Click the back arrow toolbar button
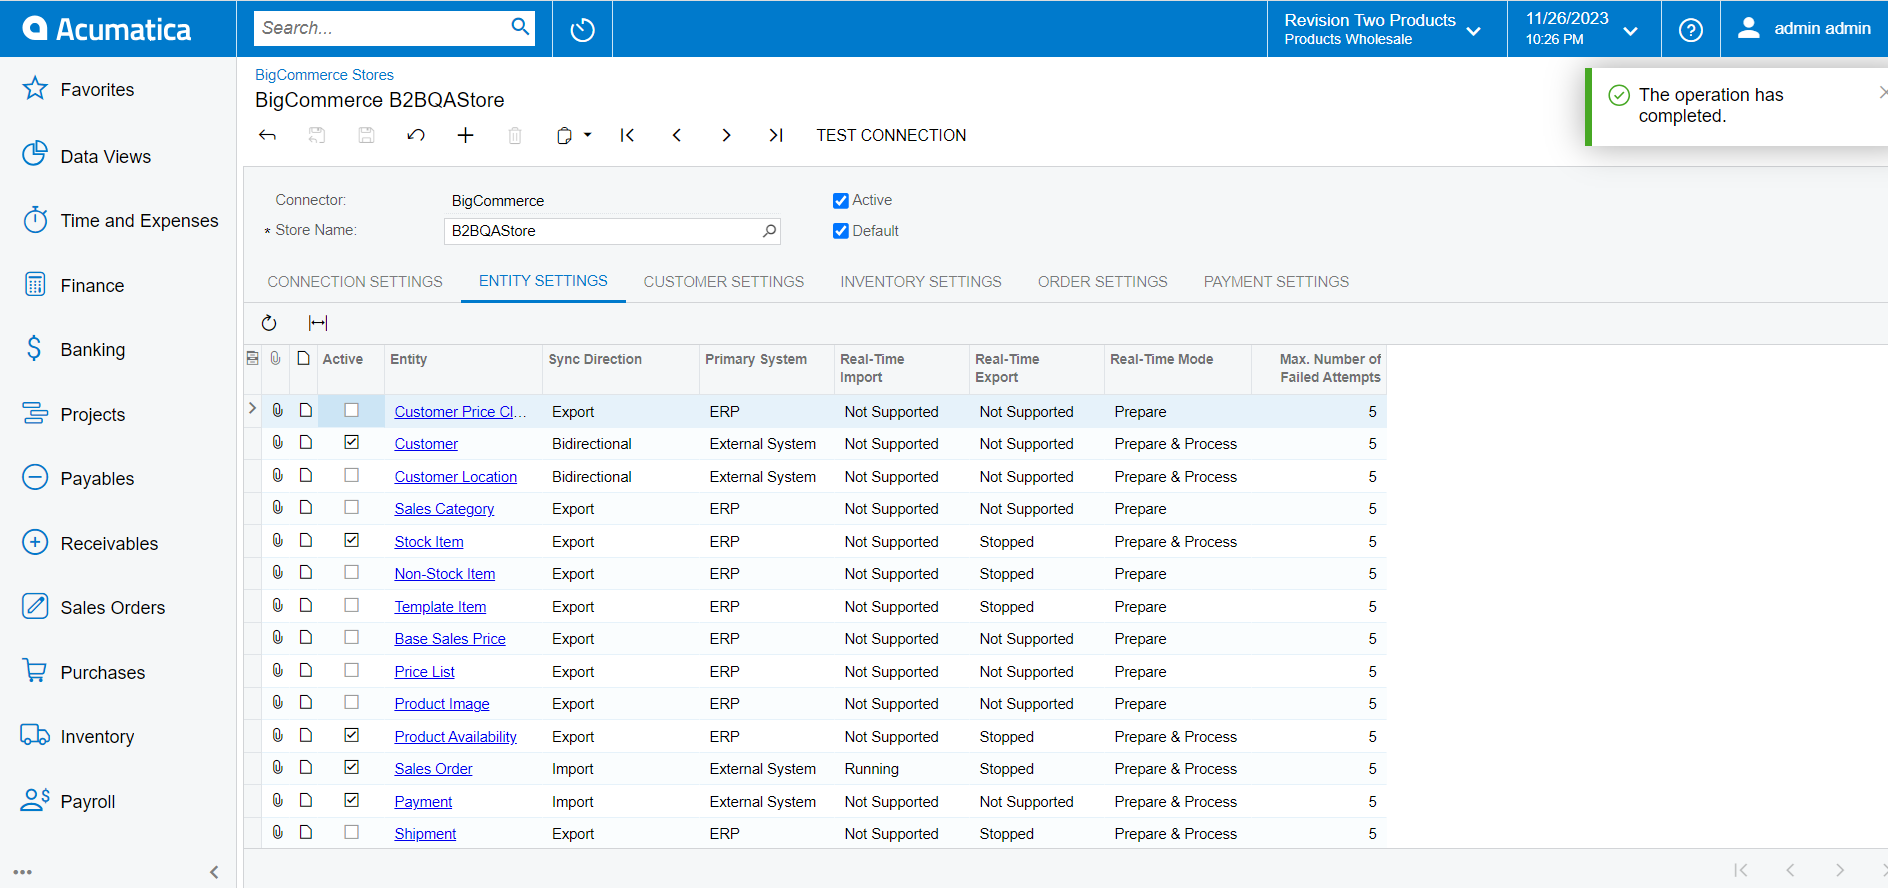Image resolution: width=1888 pixels, height=888 pixels. tap(267, 135)
